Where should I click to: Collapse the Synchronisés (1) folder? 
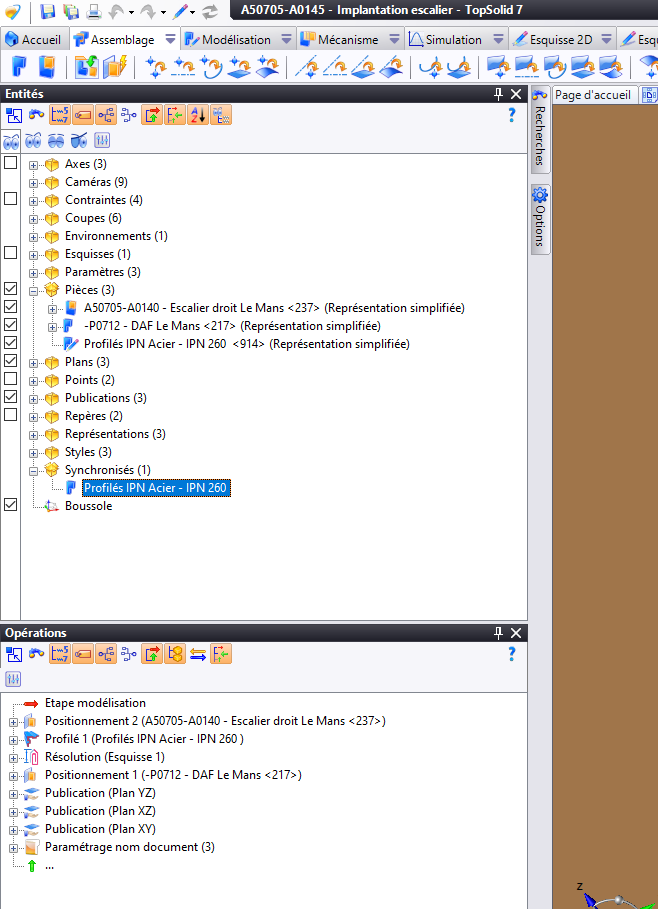tap(34, 471)
